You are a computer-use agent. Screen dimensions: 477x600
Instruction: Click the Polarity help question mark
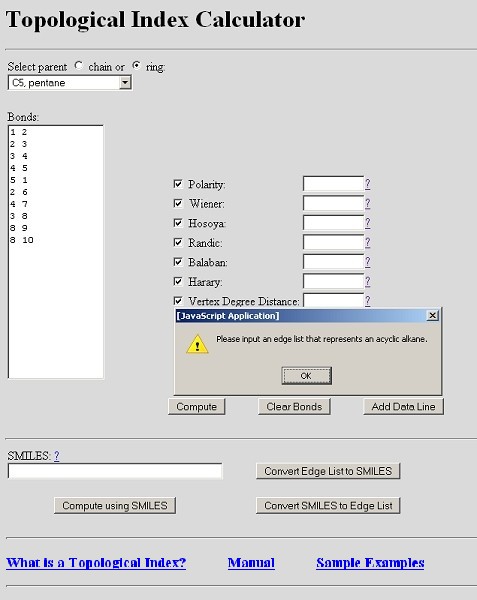point(367,184)
